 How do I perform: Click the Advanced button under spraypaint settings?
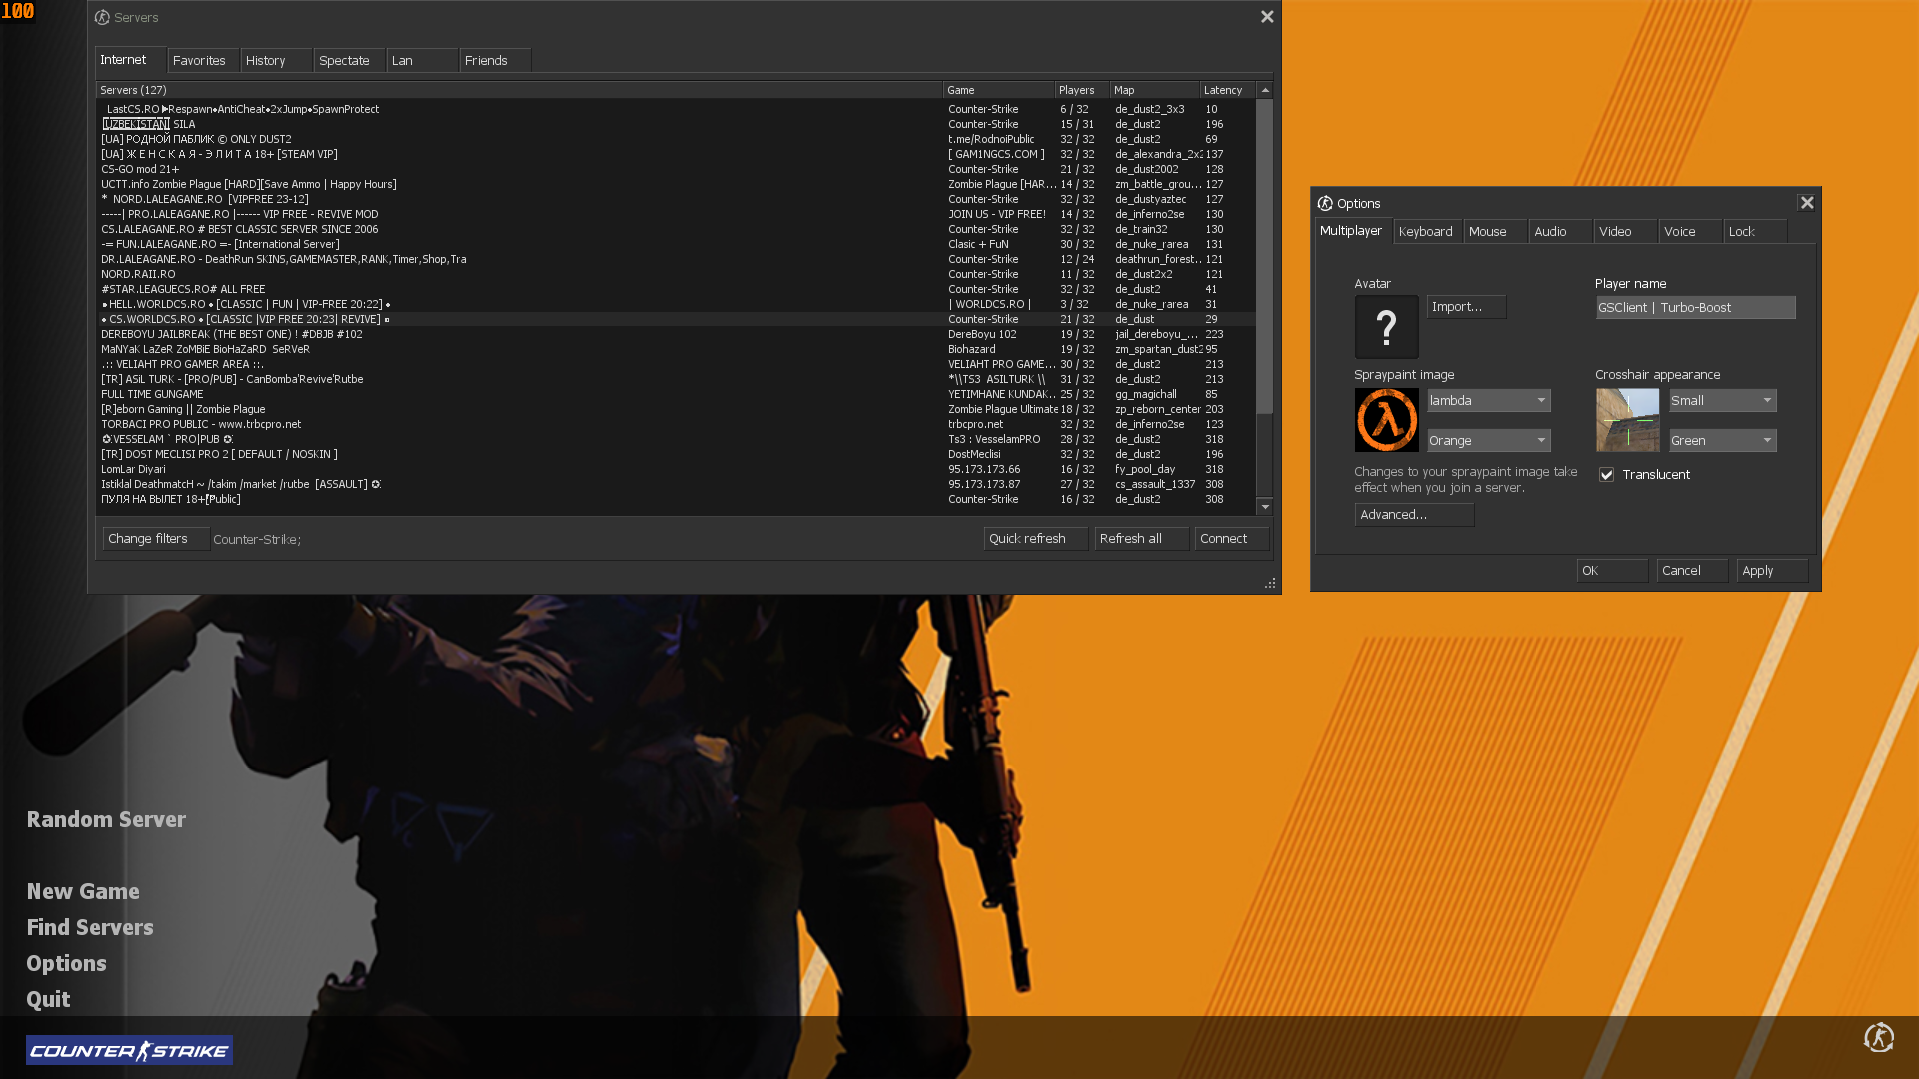coord(1413,514)
